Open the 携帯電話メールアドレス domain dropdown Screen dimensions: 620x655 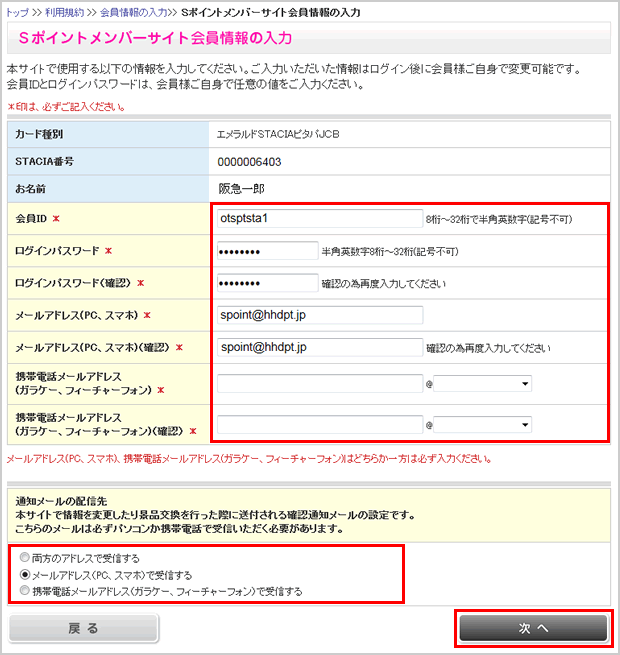(482, 383)
